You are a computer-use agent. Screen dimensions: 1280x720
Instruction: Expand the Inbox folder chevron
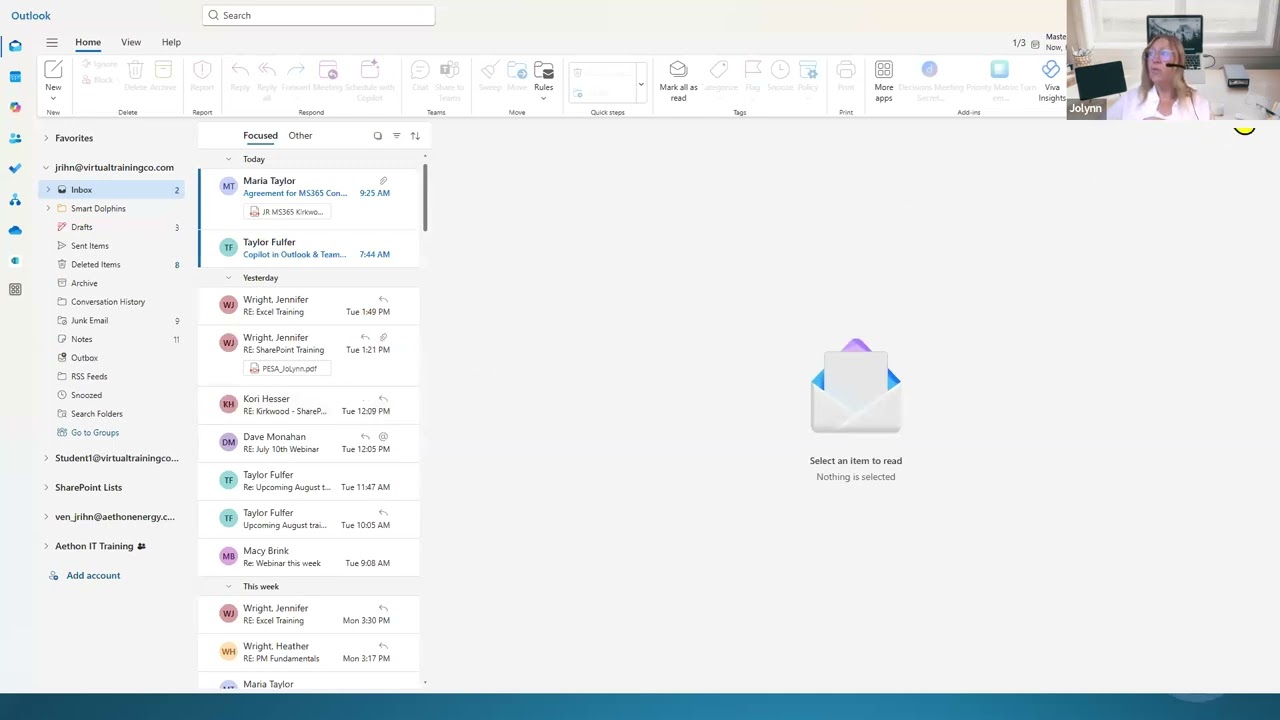[x=47, y=190]
